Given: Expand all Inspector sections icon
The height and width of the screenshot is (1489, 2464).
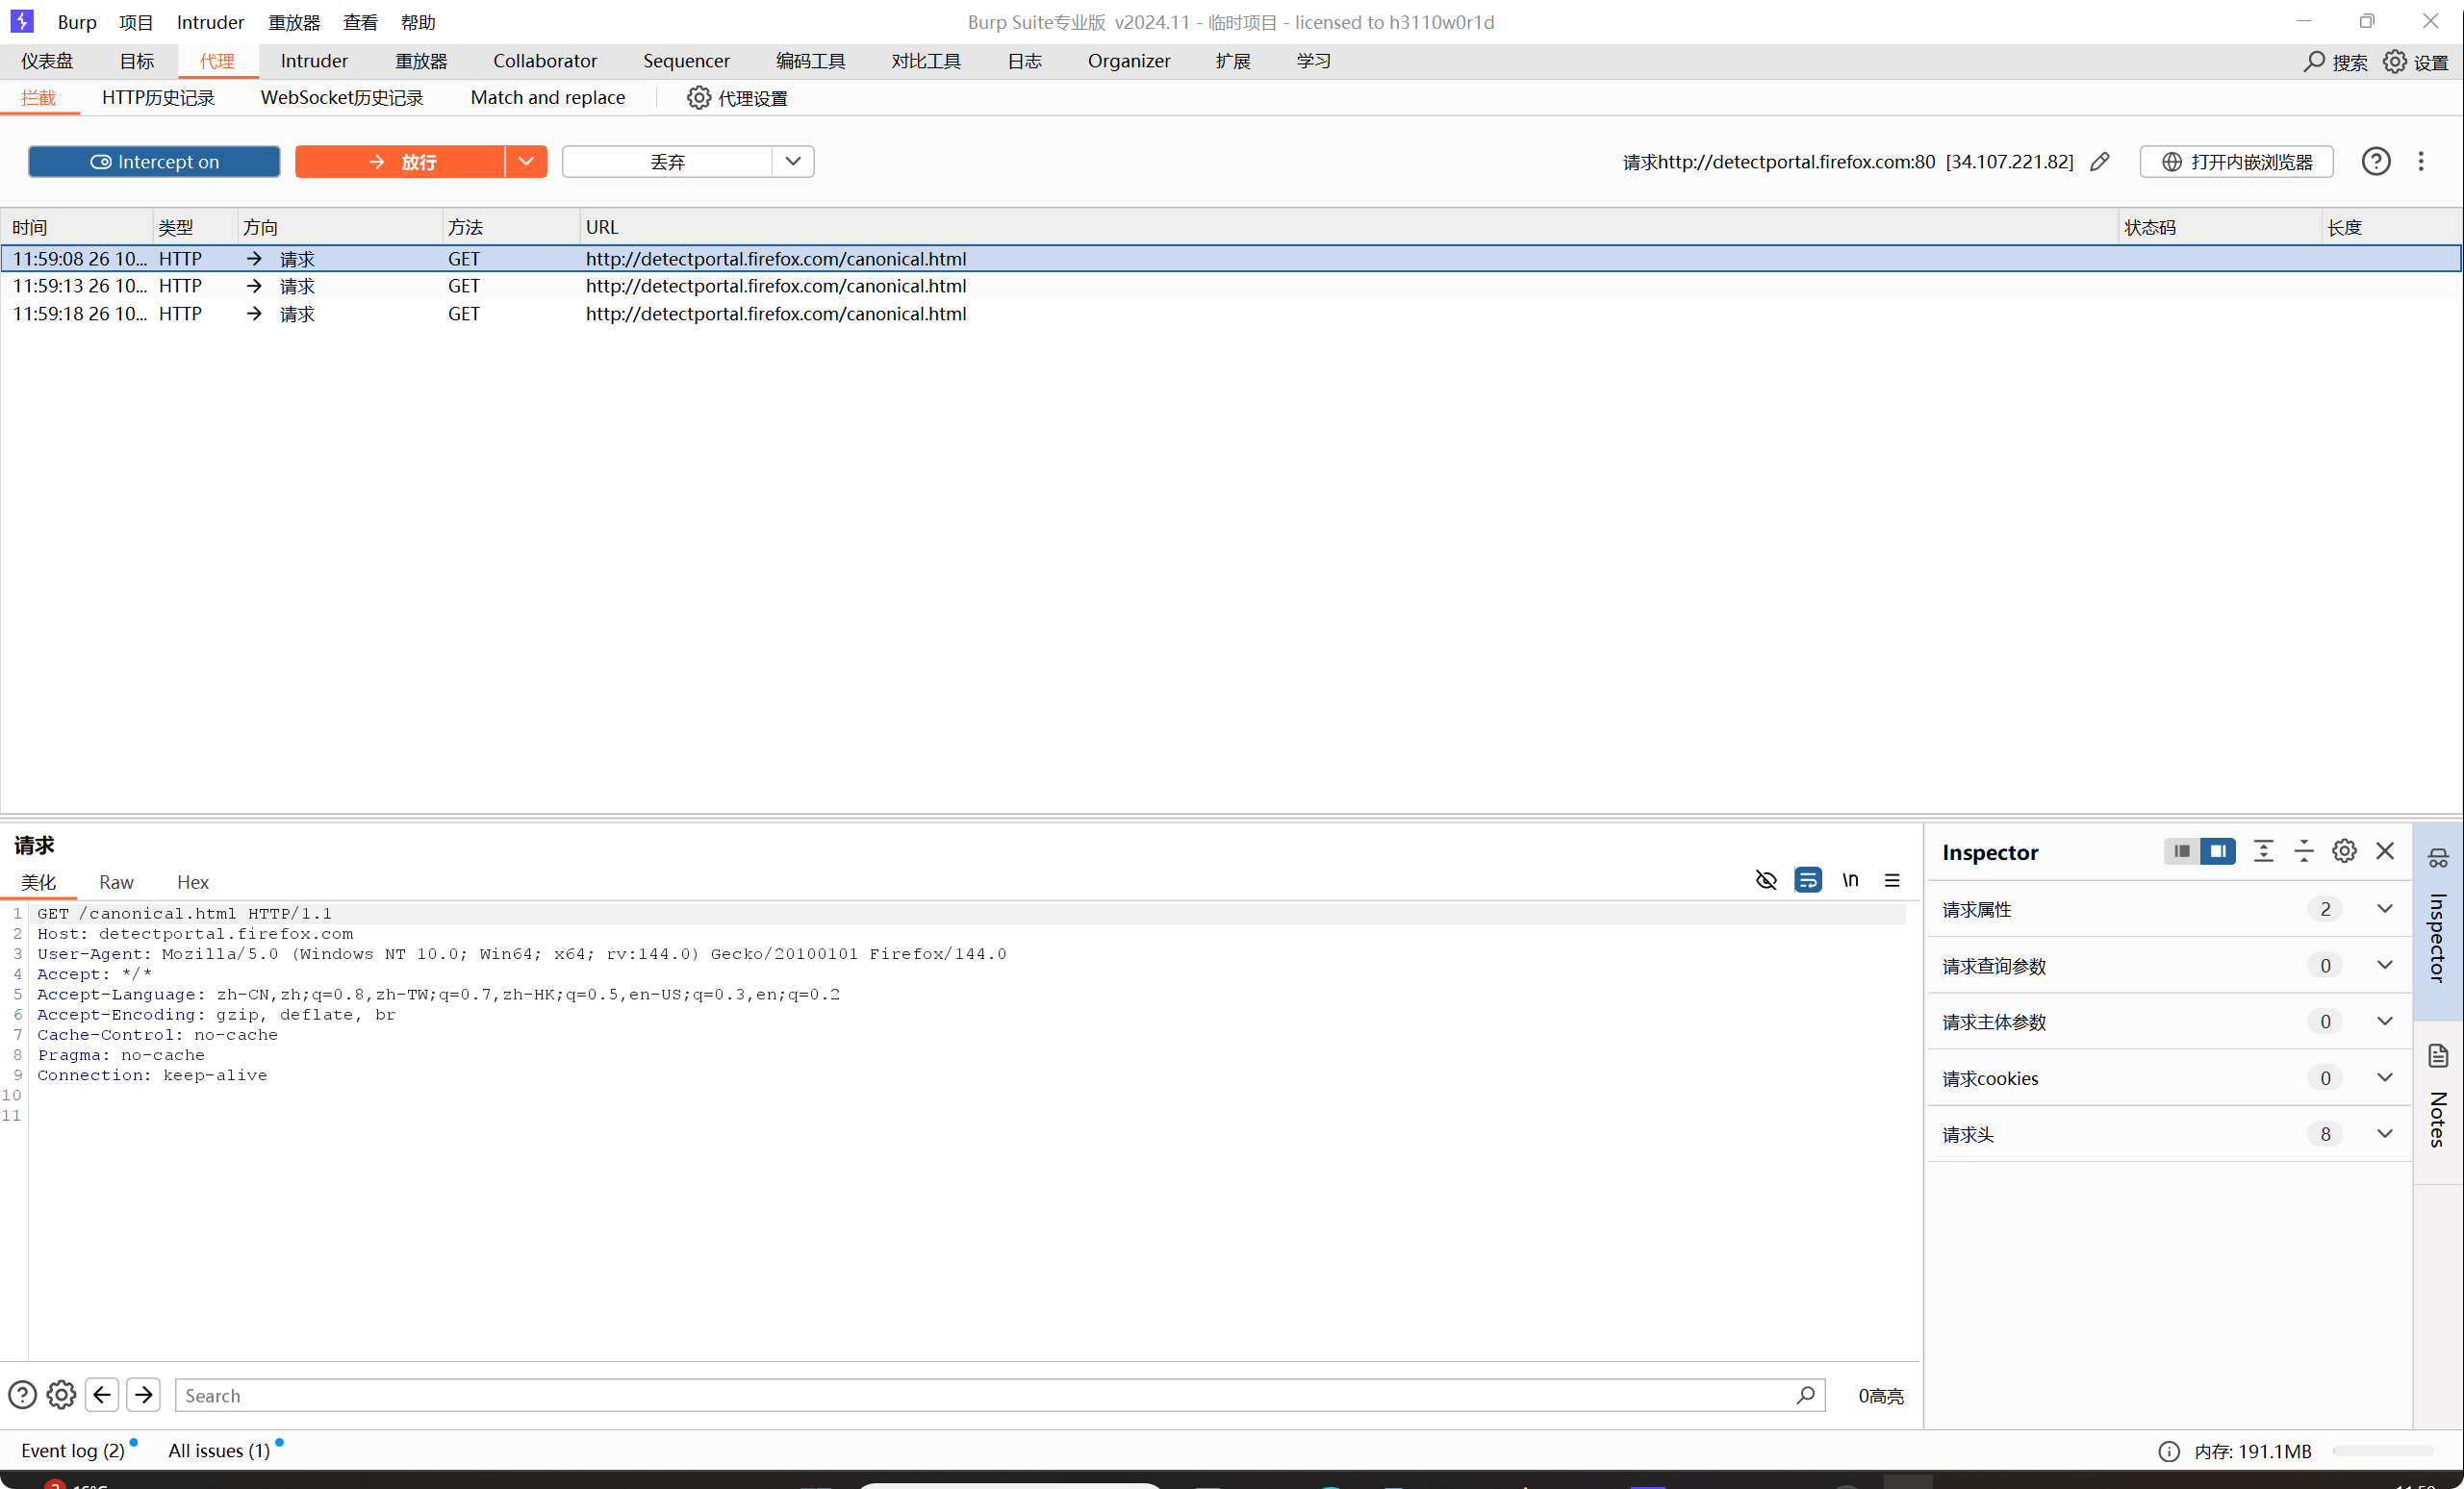Looking at the screenshot, I should pyautogui.click(x=2263, y=851).
